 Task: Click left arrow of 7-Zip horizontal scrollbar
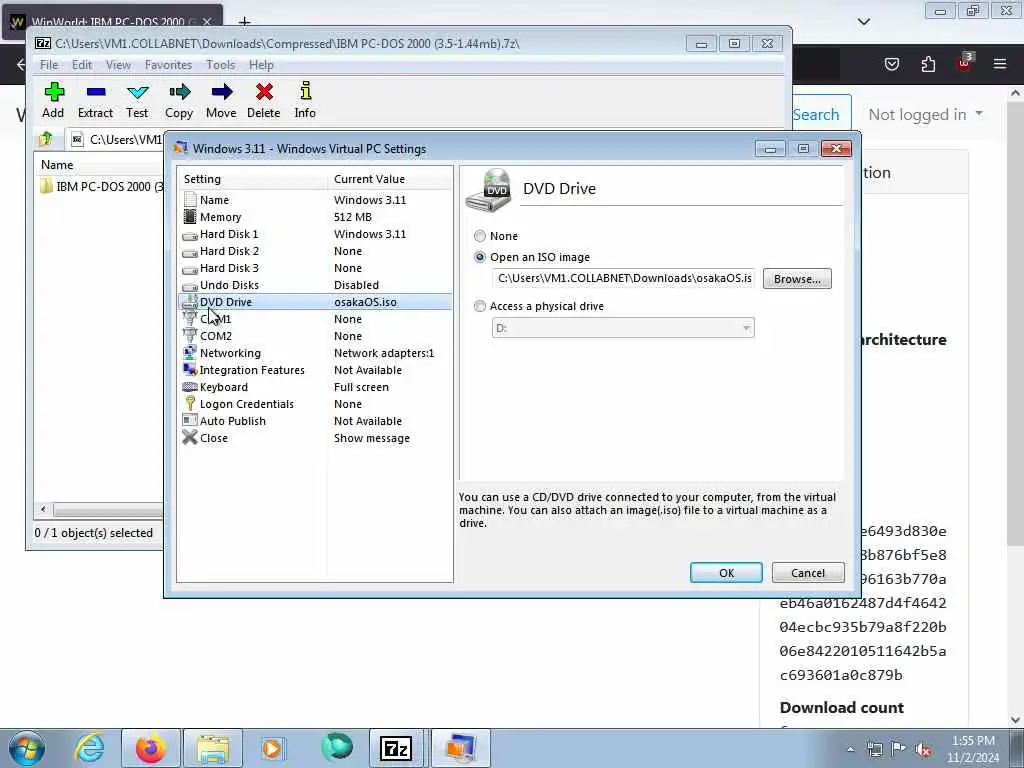click(x=43, y=509)
